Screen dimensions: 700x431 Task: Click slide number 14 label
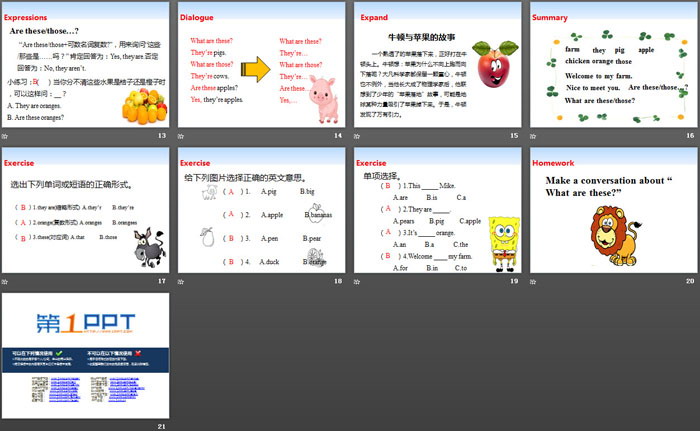pos(338,135)
